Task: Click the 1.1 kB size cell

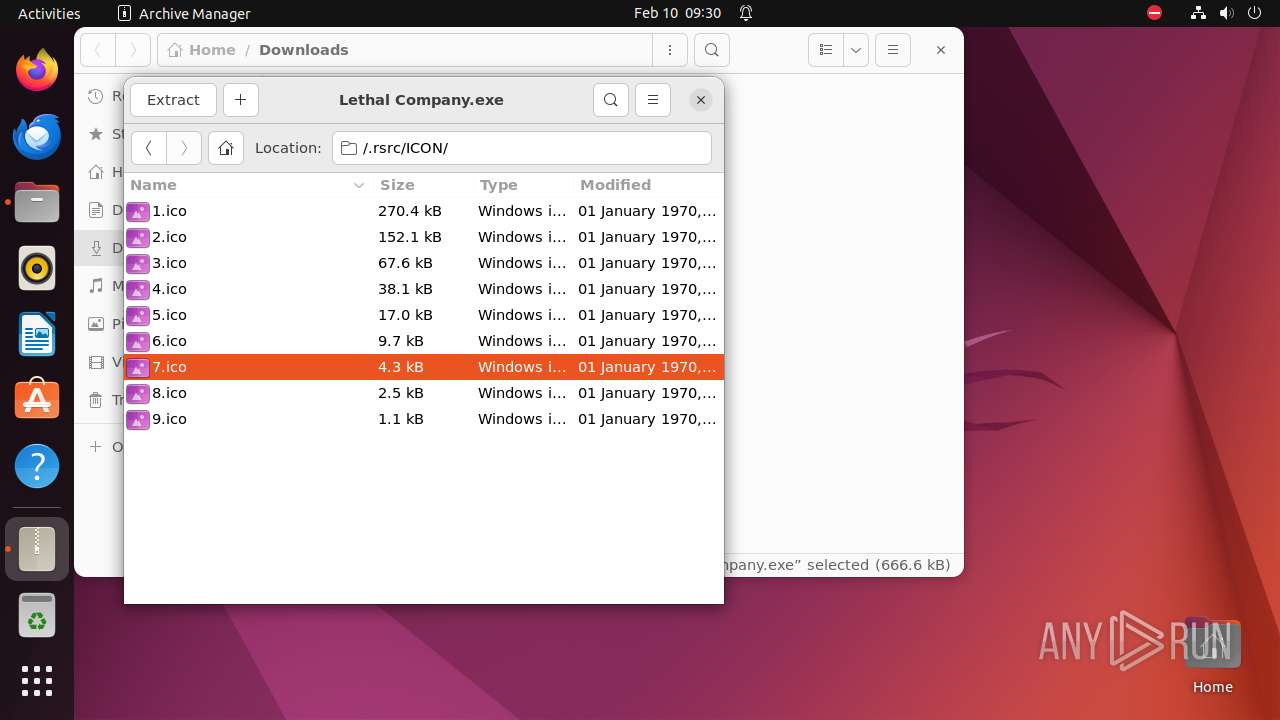Action: coord(400,419)
